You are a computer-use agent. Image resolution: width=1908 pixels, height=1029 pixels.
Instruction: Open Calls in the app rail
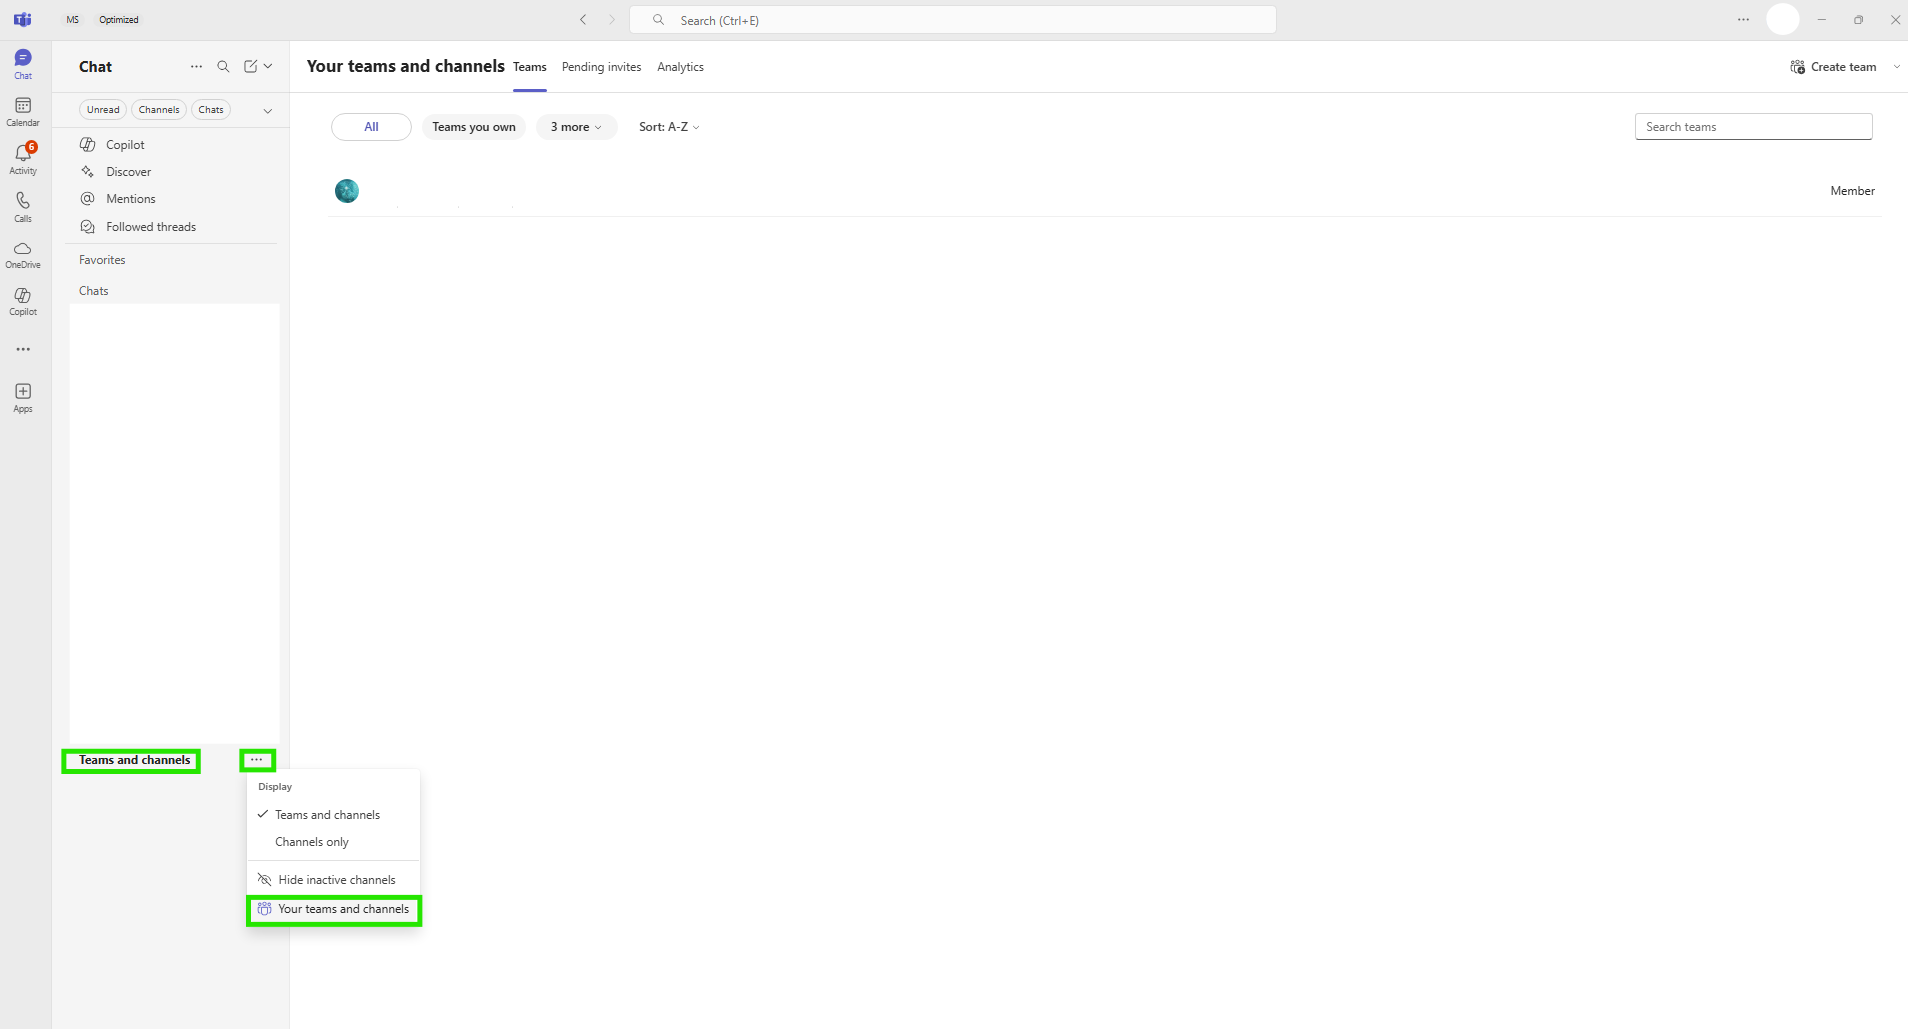pyautogui.click(x=23, y=207)
